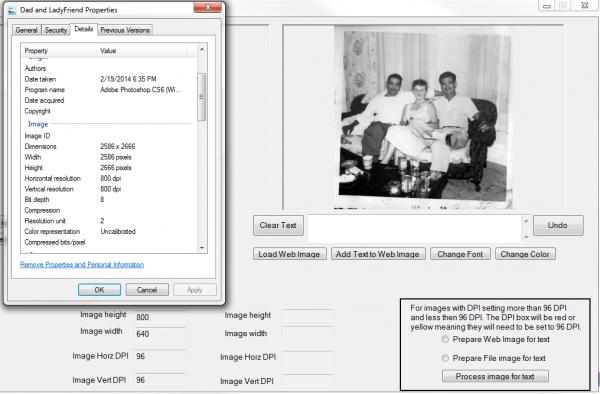
Task: Close the main application window
Action: [x=585, y=5]
